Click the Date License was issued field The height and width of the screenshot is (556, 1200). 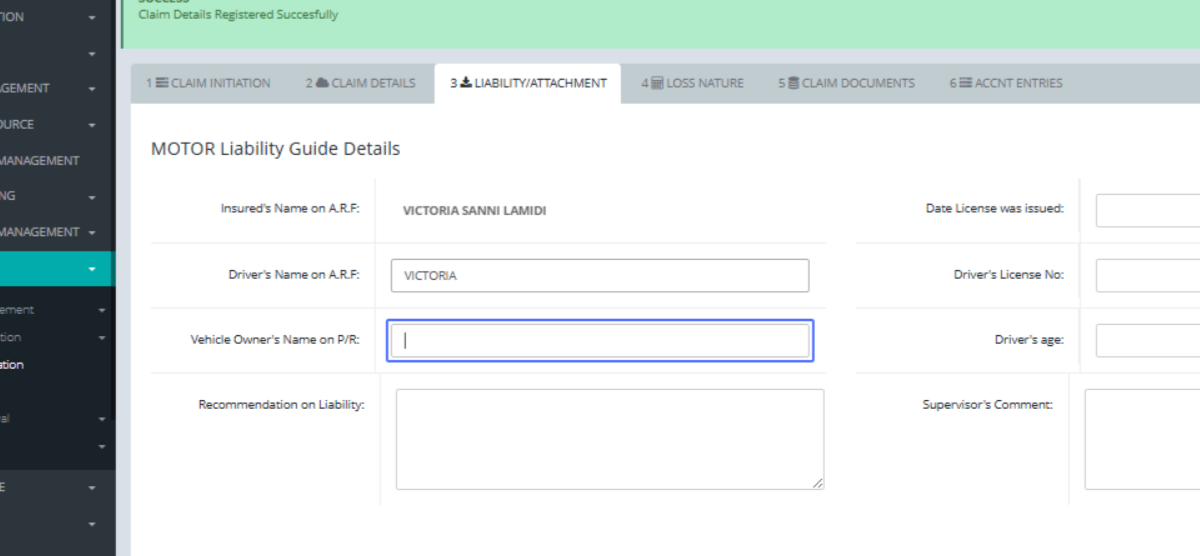point(1147,210)
